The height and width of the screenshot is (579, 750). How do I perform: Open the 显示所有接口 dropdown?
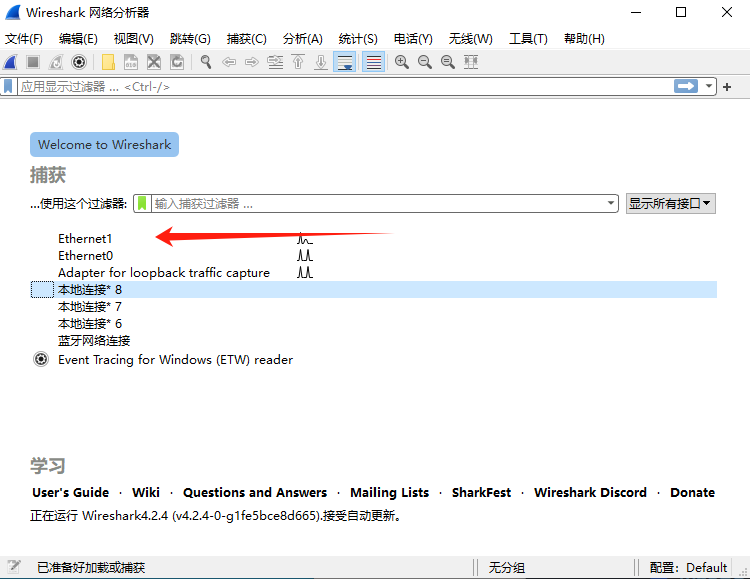(x=671, y=204)
